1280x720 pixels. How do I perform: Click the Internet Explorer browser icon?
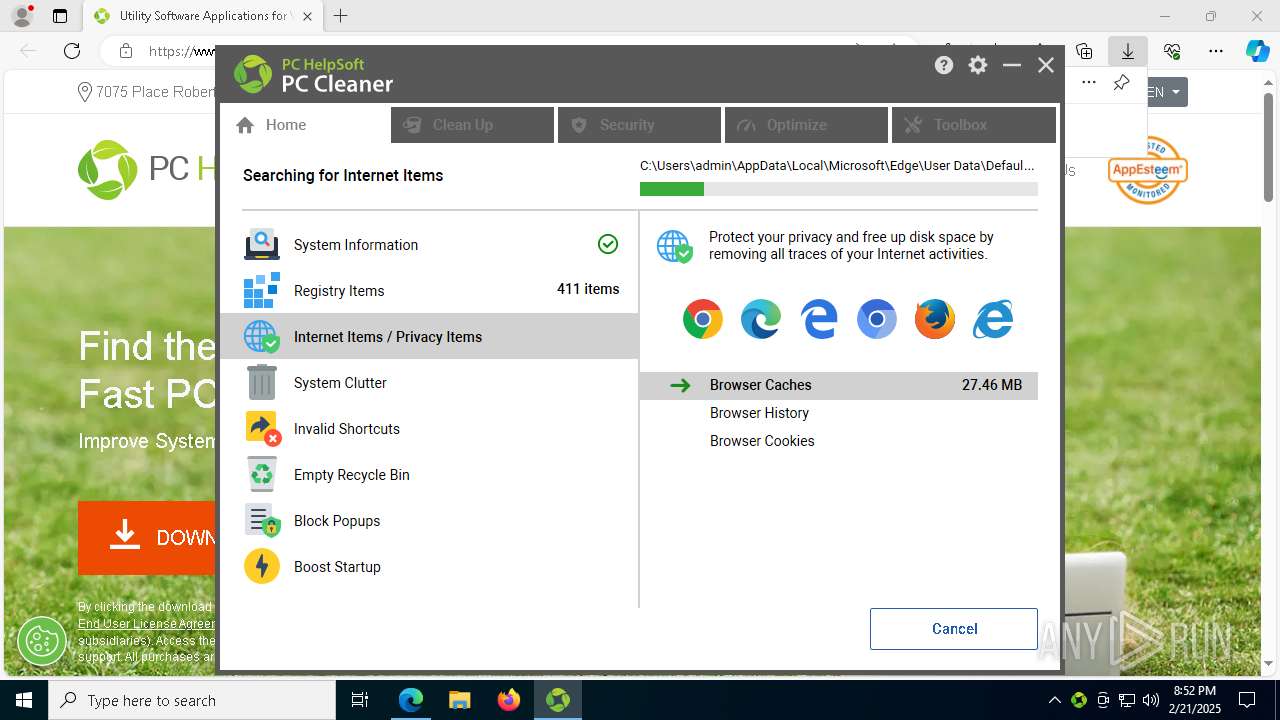[x=993, y=319]
